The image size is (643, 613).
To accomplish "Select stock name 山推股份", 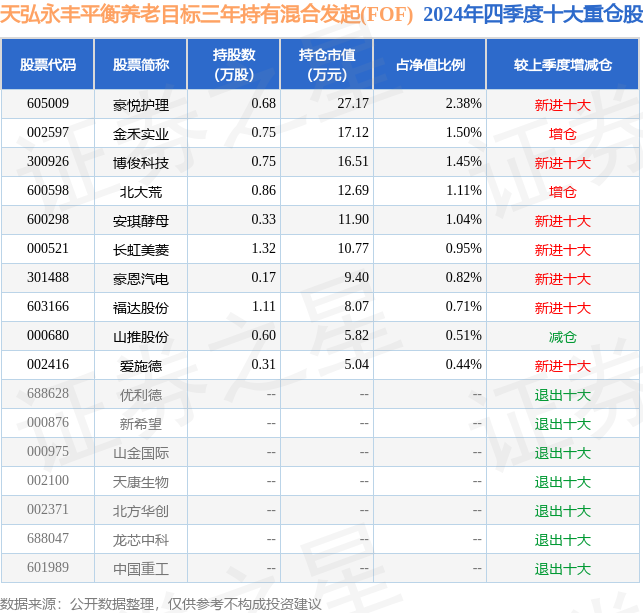I will 141,337.
